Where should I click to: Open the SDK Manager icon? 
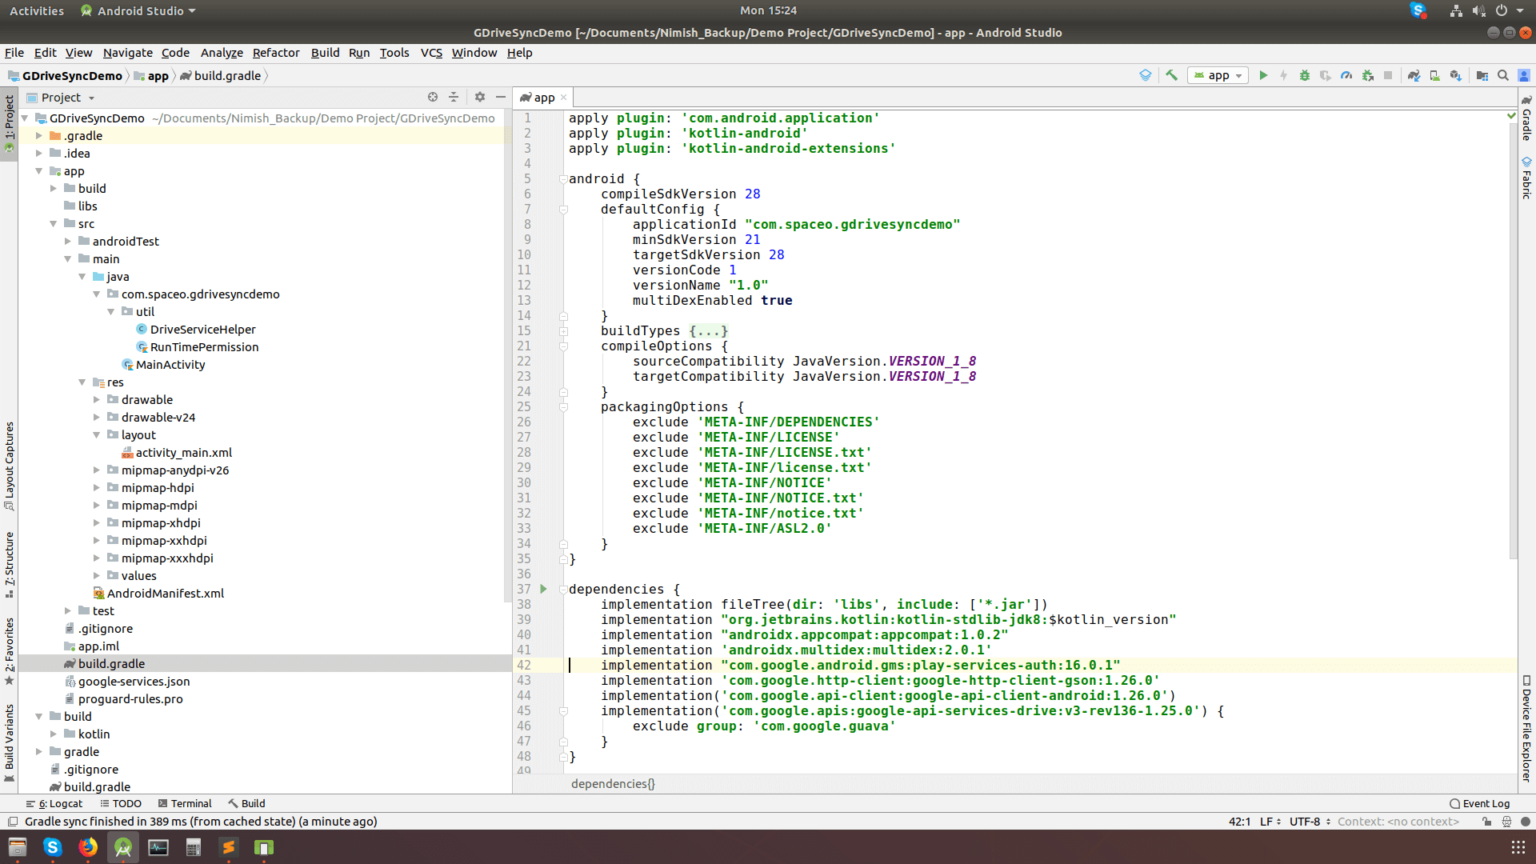coord(1456,76)
